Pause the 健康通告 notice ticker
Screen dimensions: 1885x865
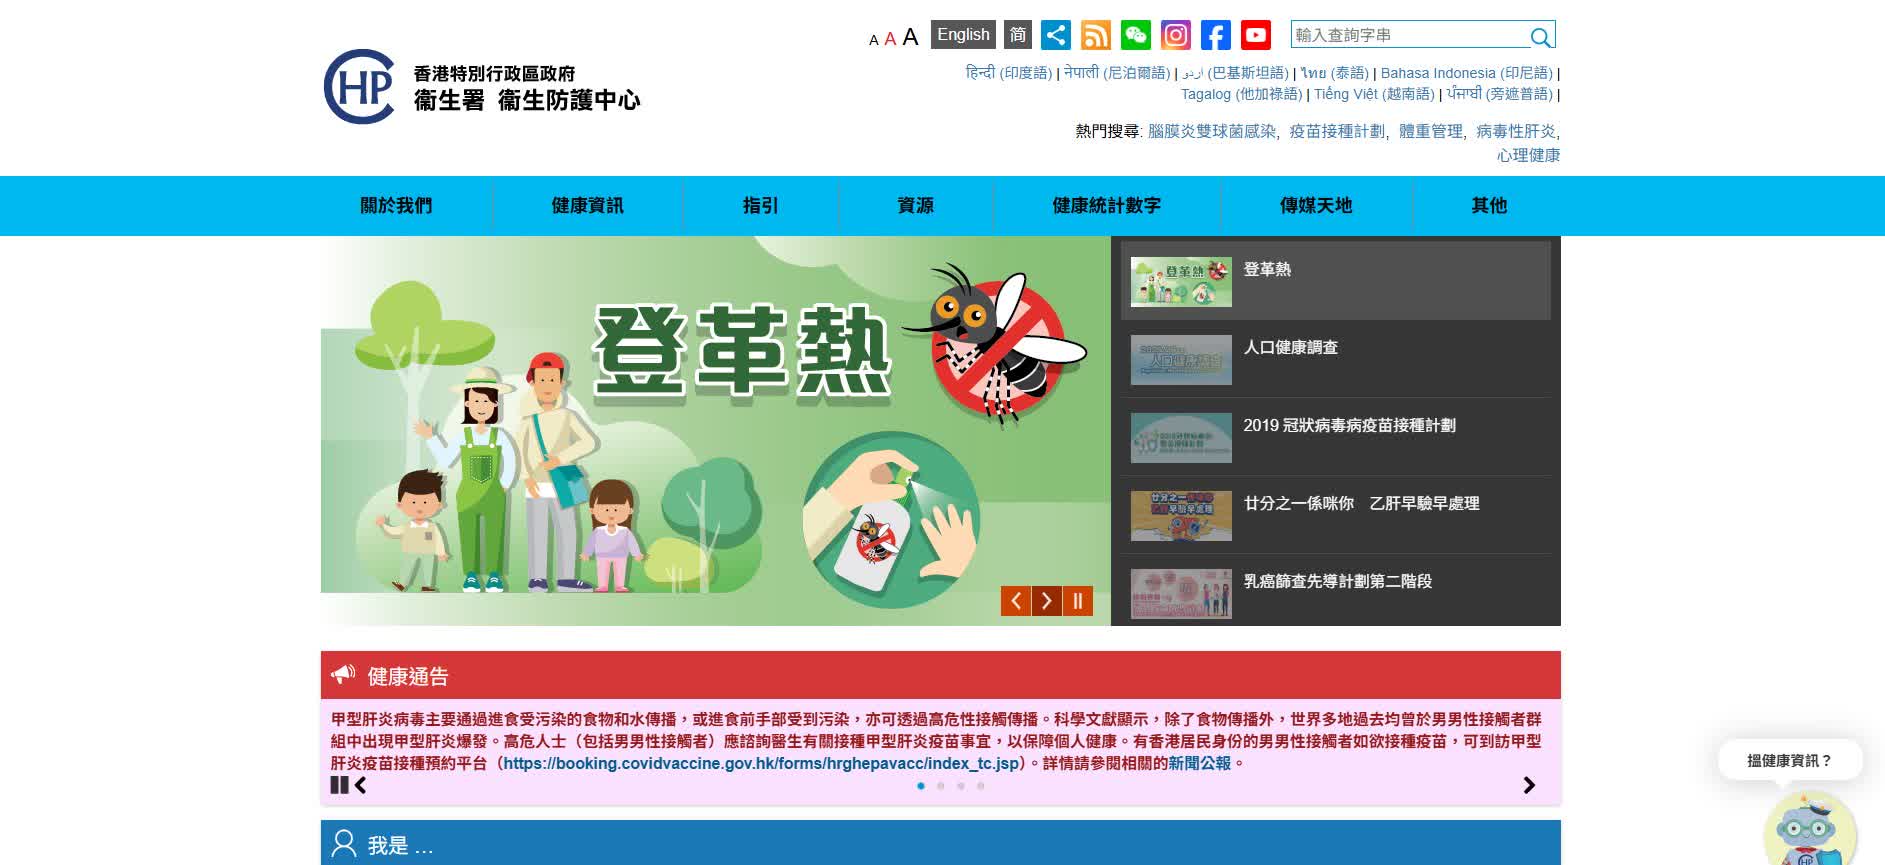(338, 785)
